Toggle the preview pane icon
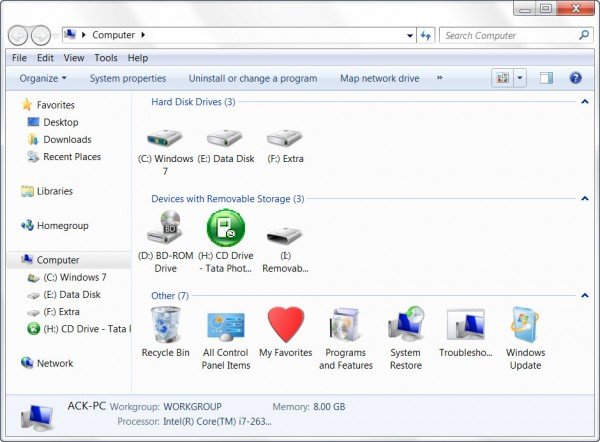This screenshot has width=600, height=442. point(546,78)
